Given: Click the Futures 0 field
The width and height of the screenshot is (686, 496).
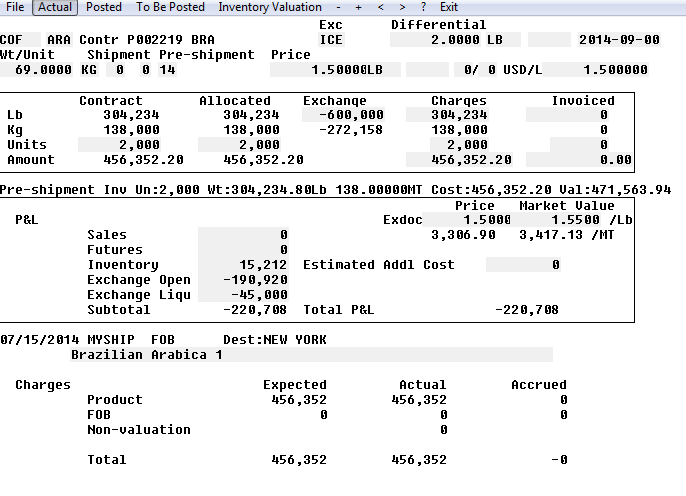Looking at the screenshot, I should (243, 250).
